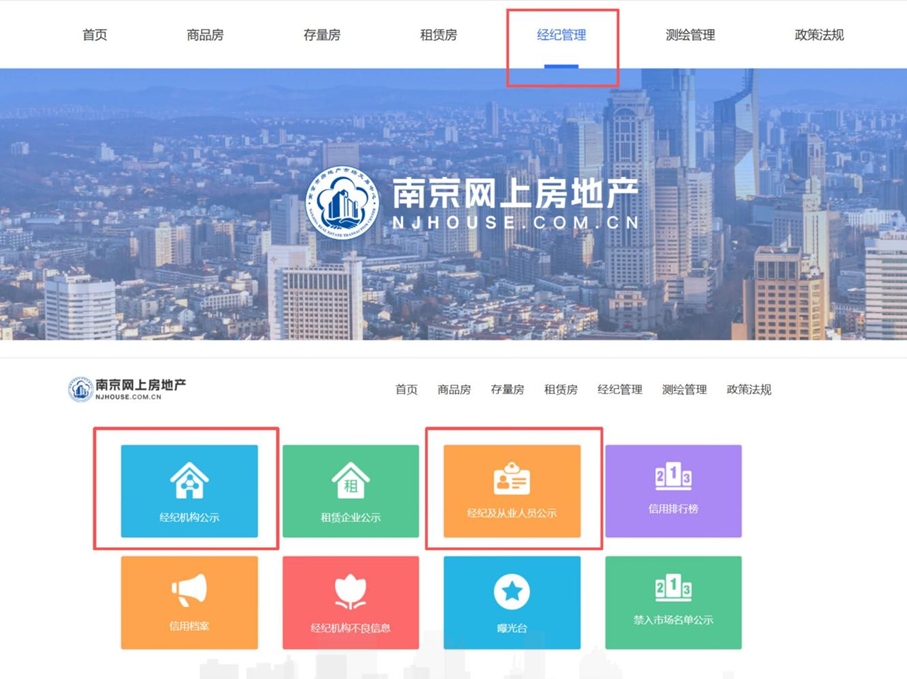
Task: Open 政策法规 in the top navigation
Action: [x=819, y=35]
